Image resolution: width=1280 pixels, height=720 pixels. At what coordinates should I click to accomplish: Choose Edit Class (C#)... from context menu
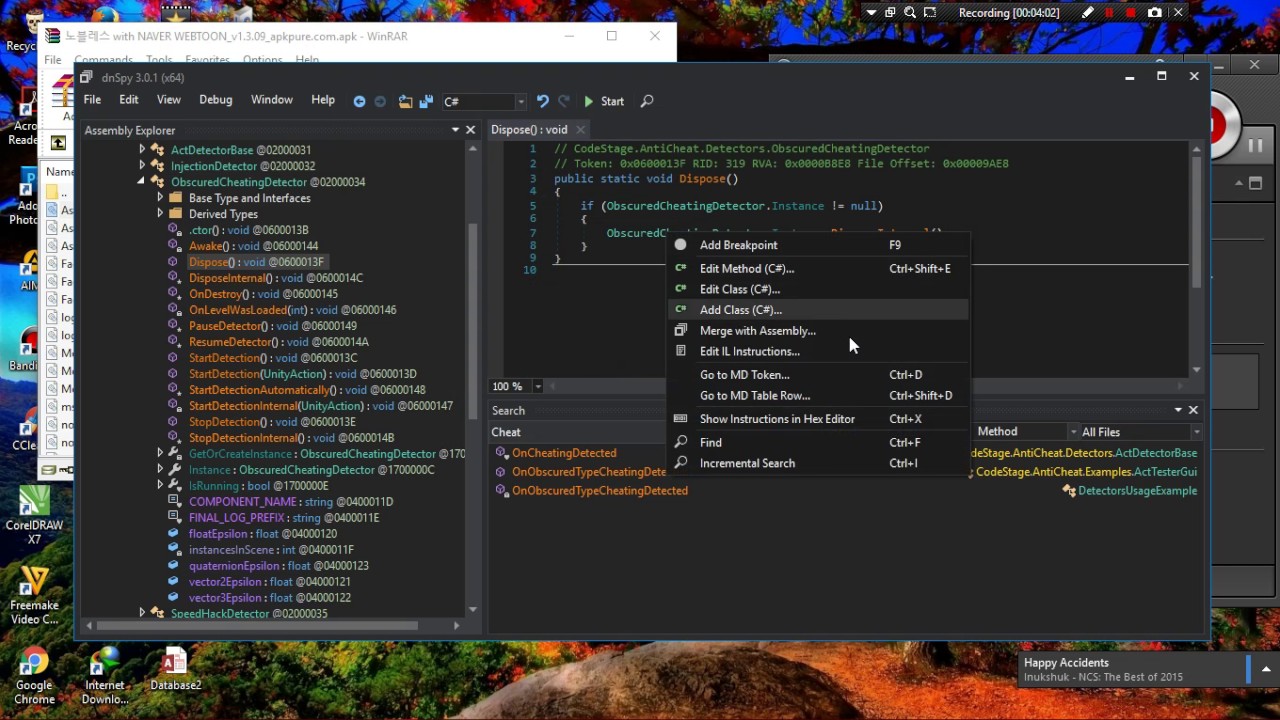pyautogui.click(x=818, y=289)
